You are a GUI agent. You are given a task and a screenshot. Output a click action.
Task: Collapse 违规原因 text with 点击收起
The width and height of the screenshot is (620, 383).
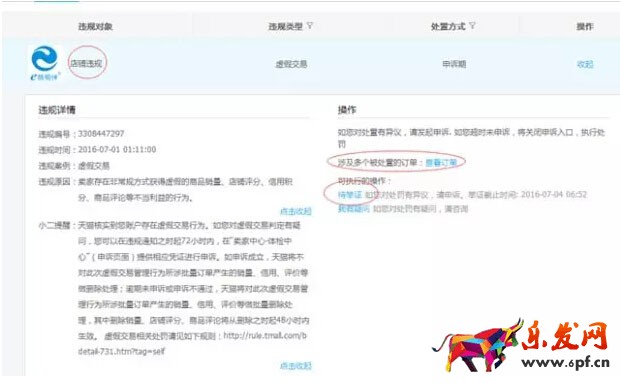click(x=295, y=211)
